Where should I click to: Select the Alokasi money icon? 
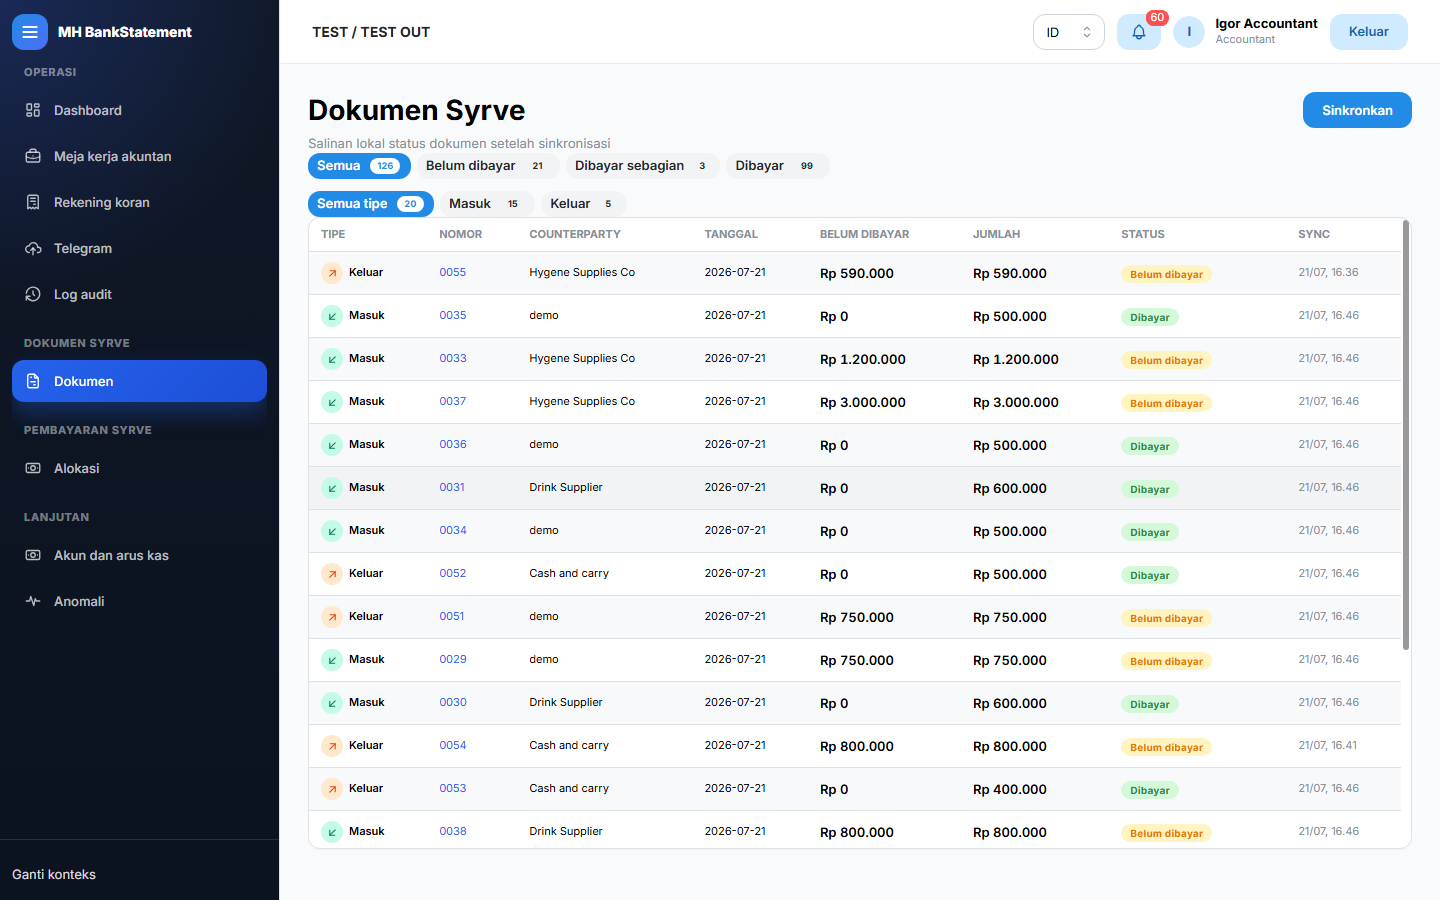[x=33, y=468]
